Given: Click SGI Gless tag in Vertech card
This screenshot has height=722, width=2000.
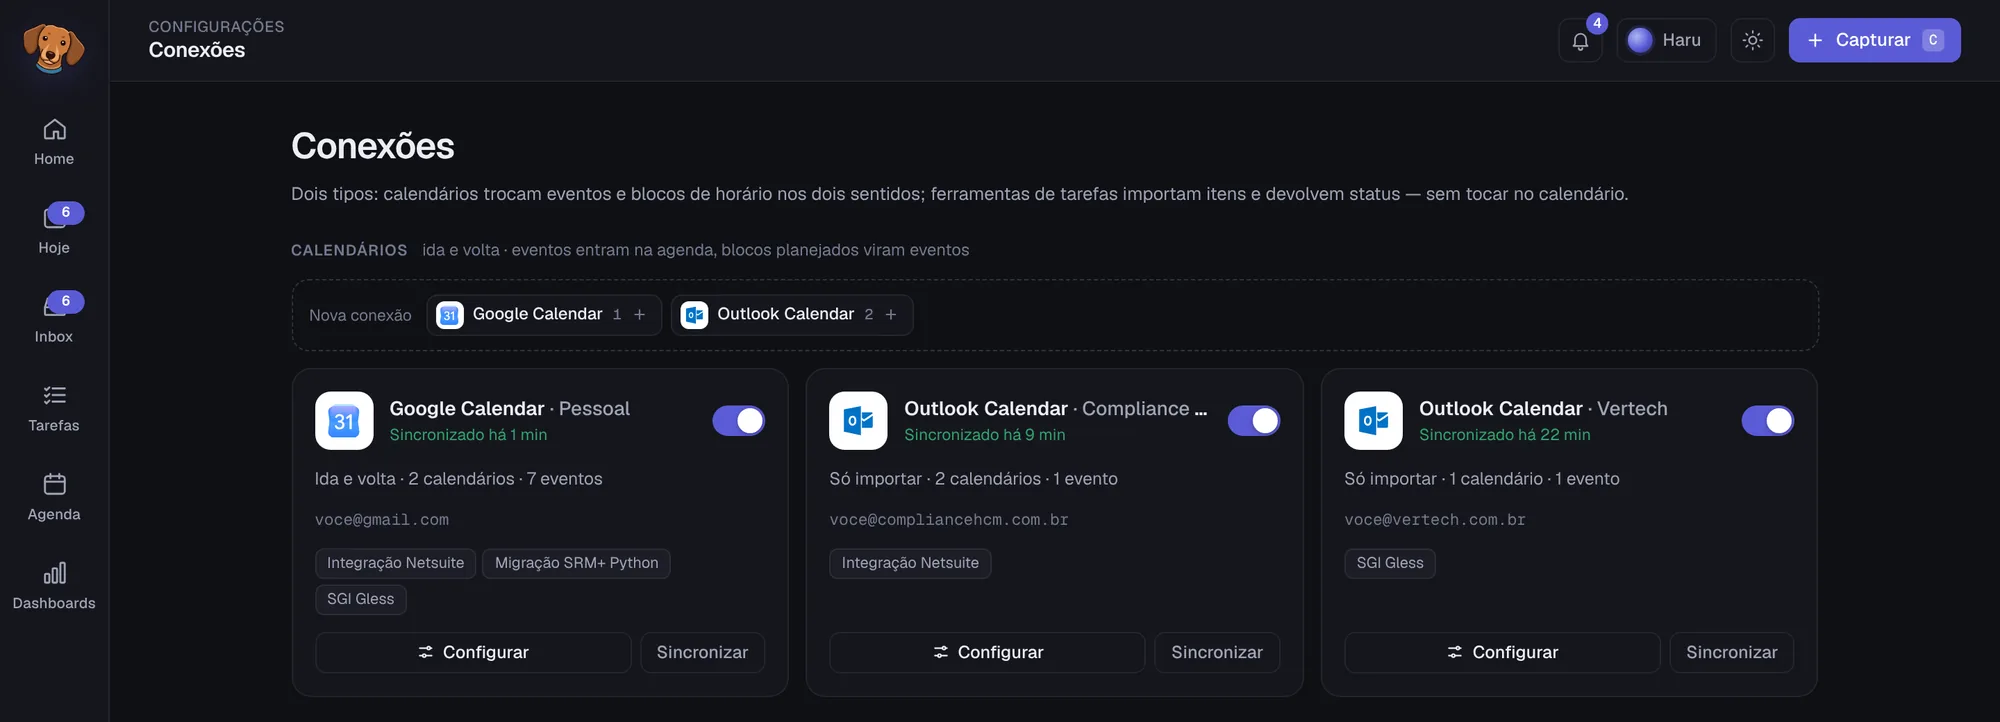Looking at the screenshot, I should [x=1390, y=563].
